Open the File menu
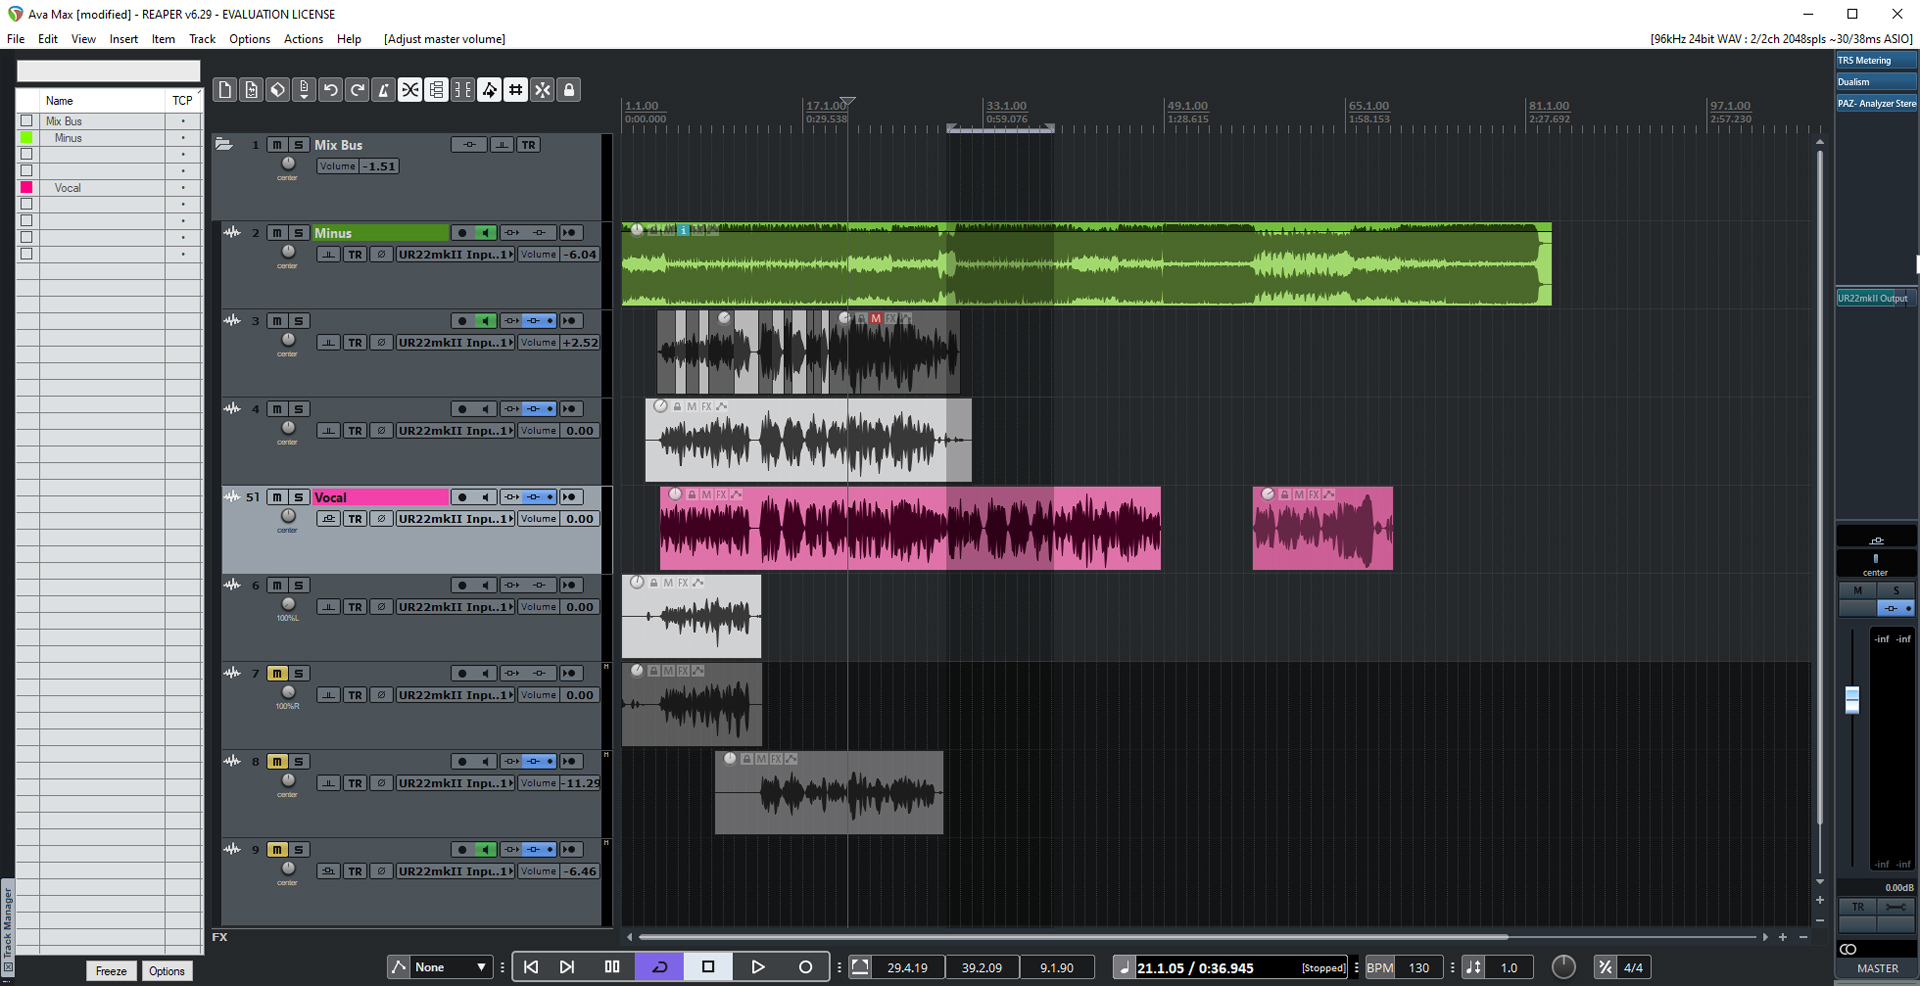 (x=16, y=39)
